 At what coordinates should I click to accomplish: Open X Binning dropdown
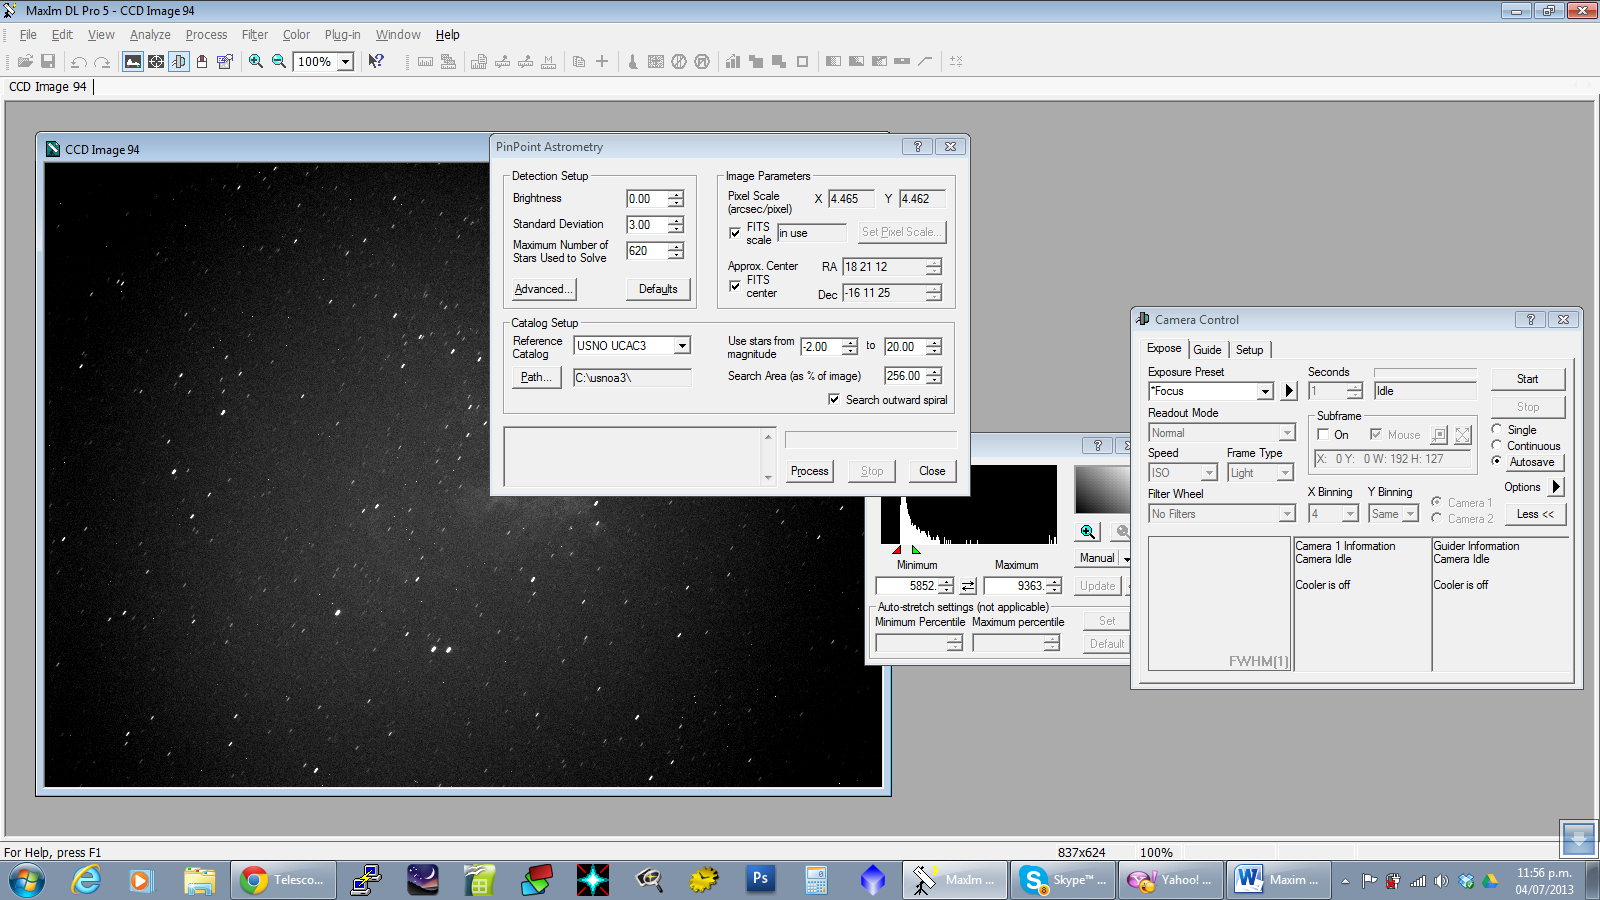tap(1350, 514)
